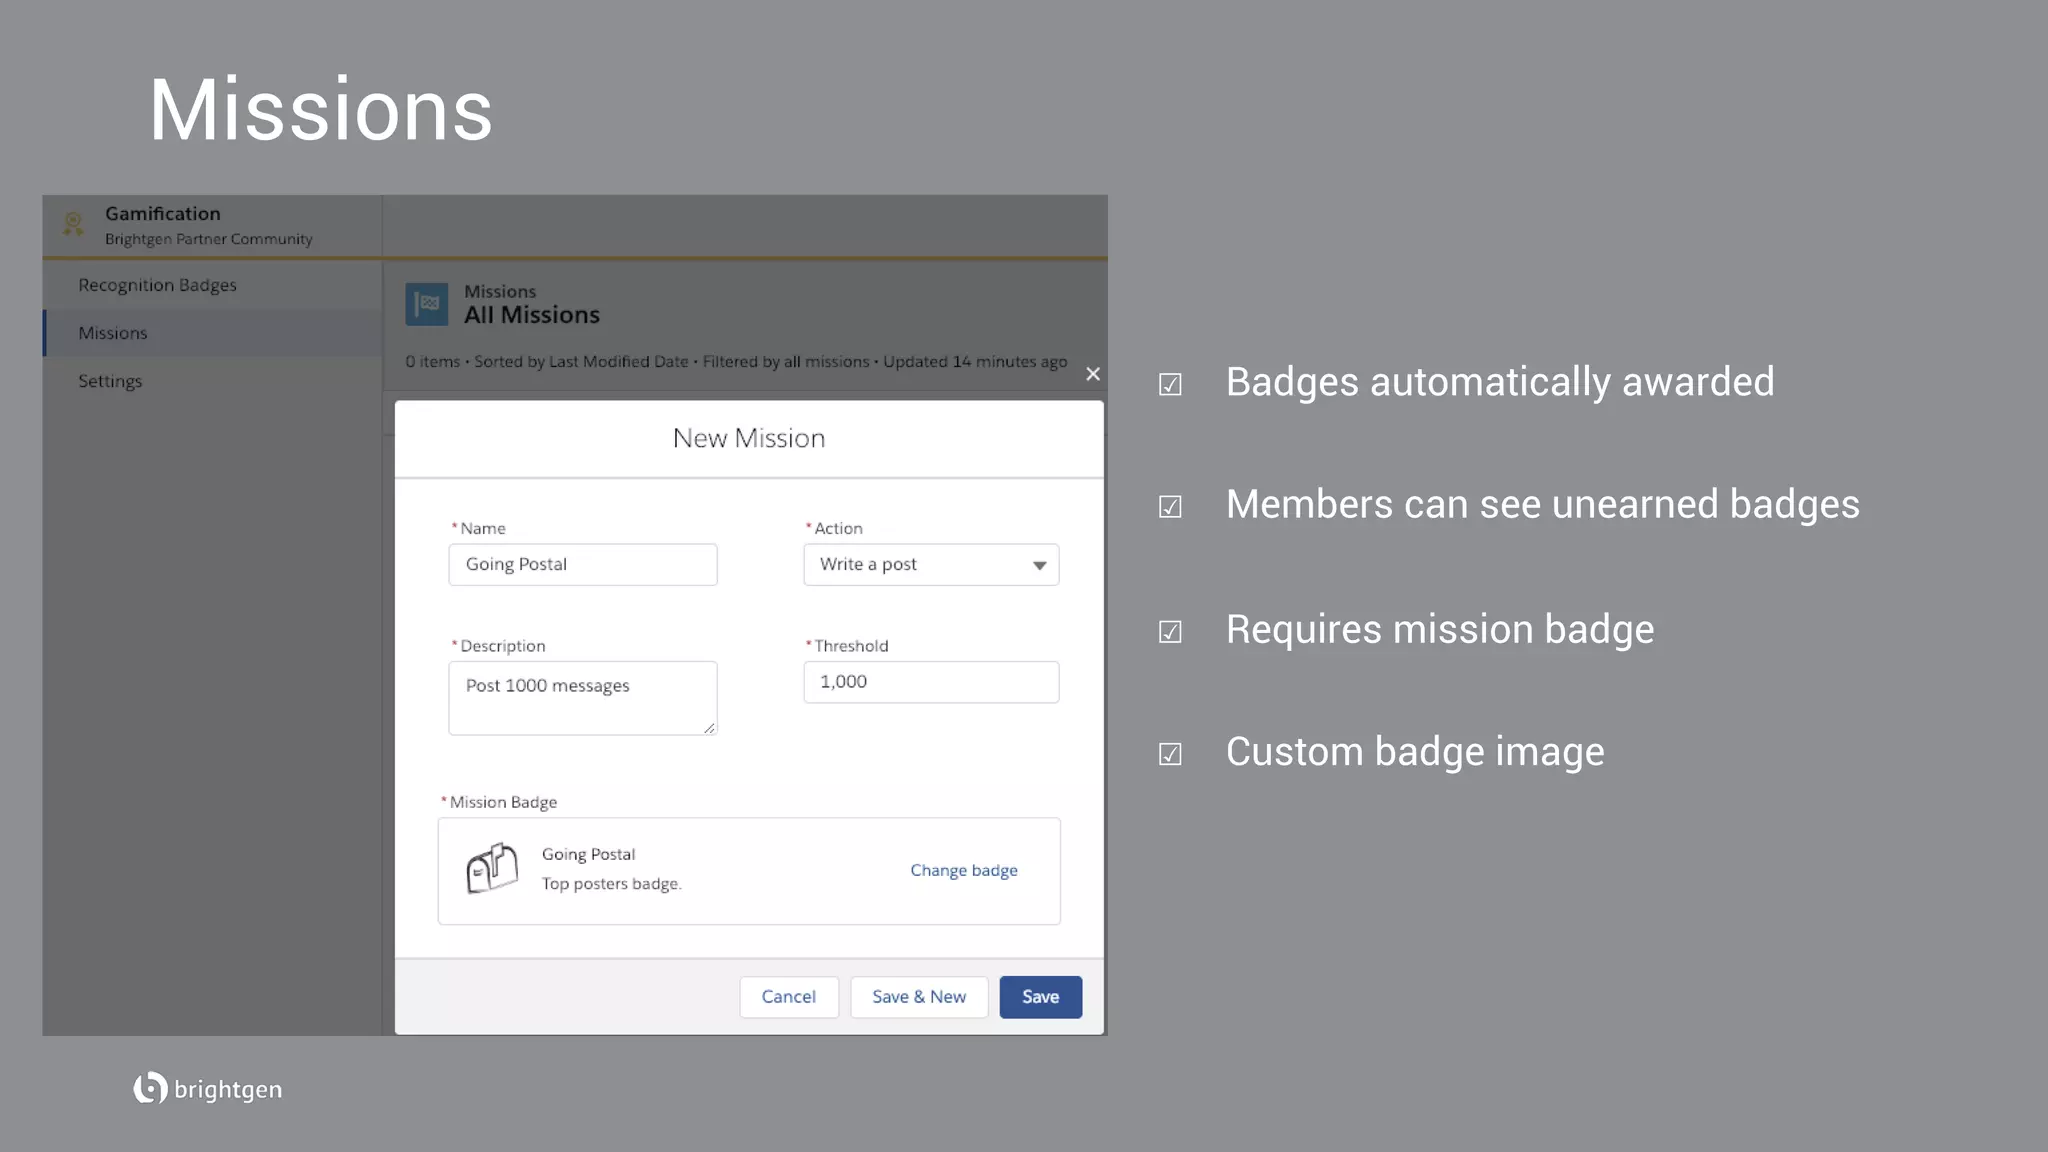Click checkbox beside Badges automatically awarded
This screenshot has height=1152, width=2048.
point(1170,385)
